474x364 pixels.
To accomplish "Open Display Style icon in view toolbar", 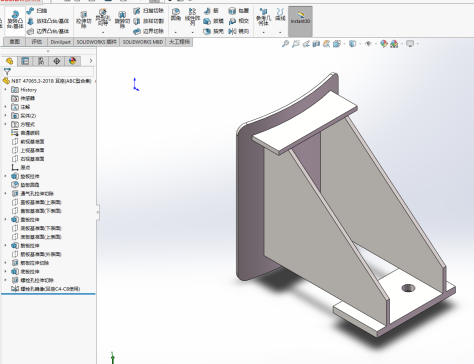I will pyautogui.click(x=352, y=44).
